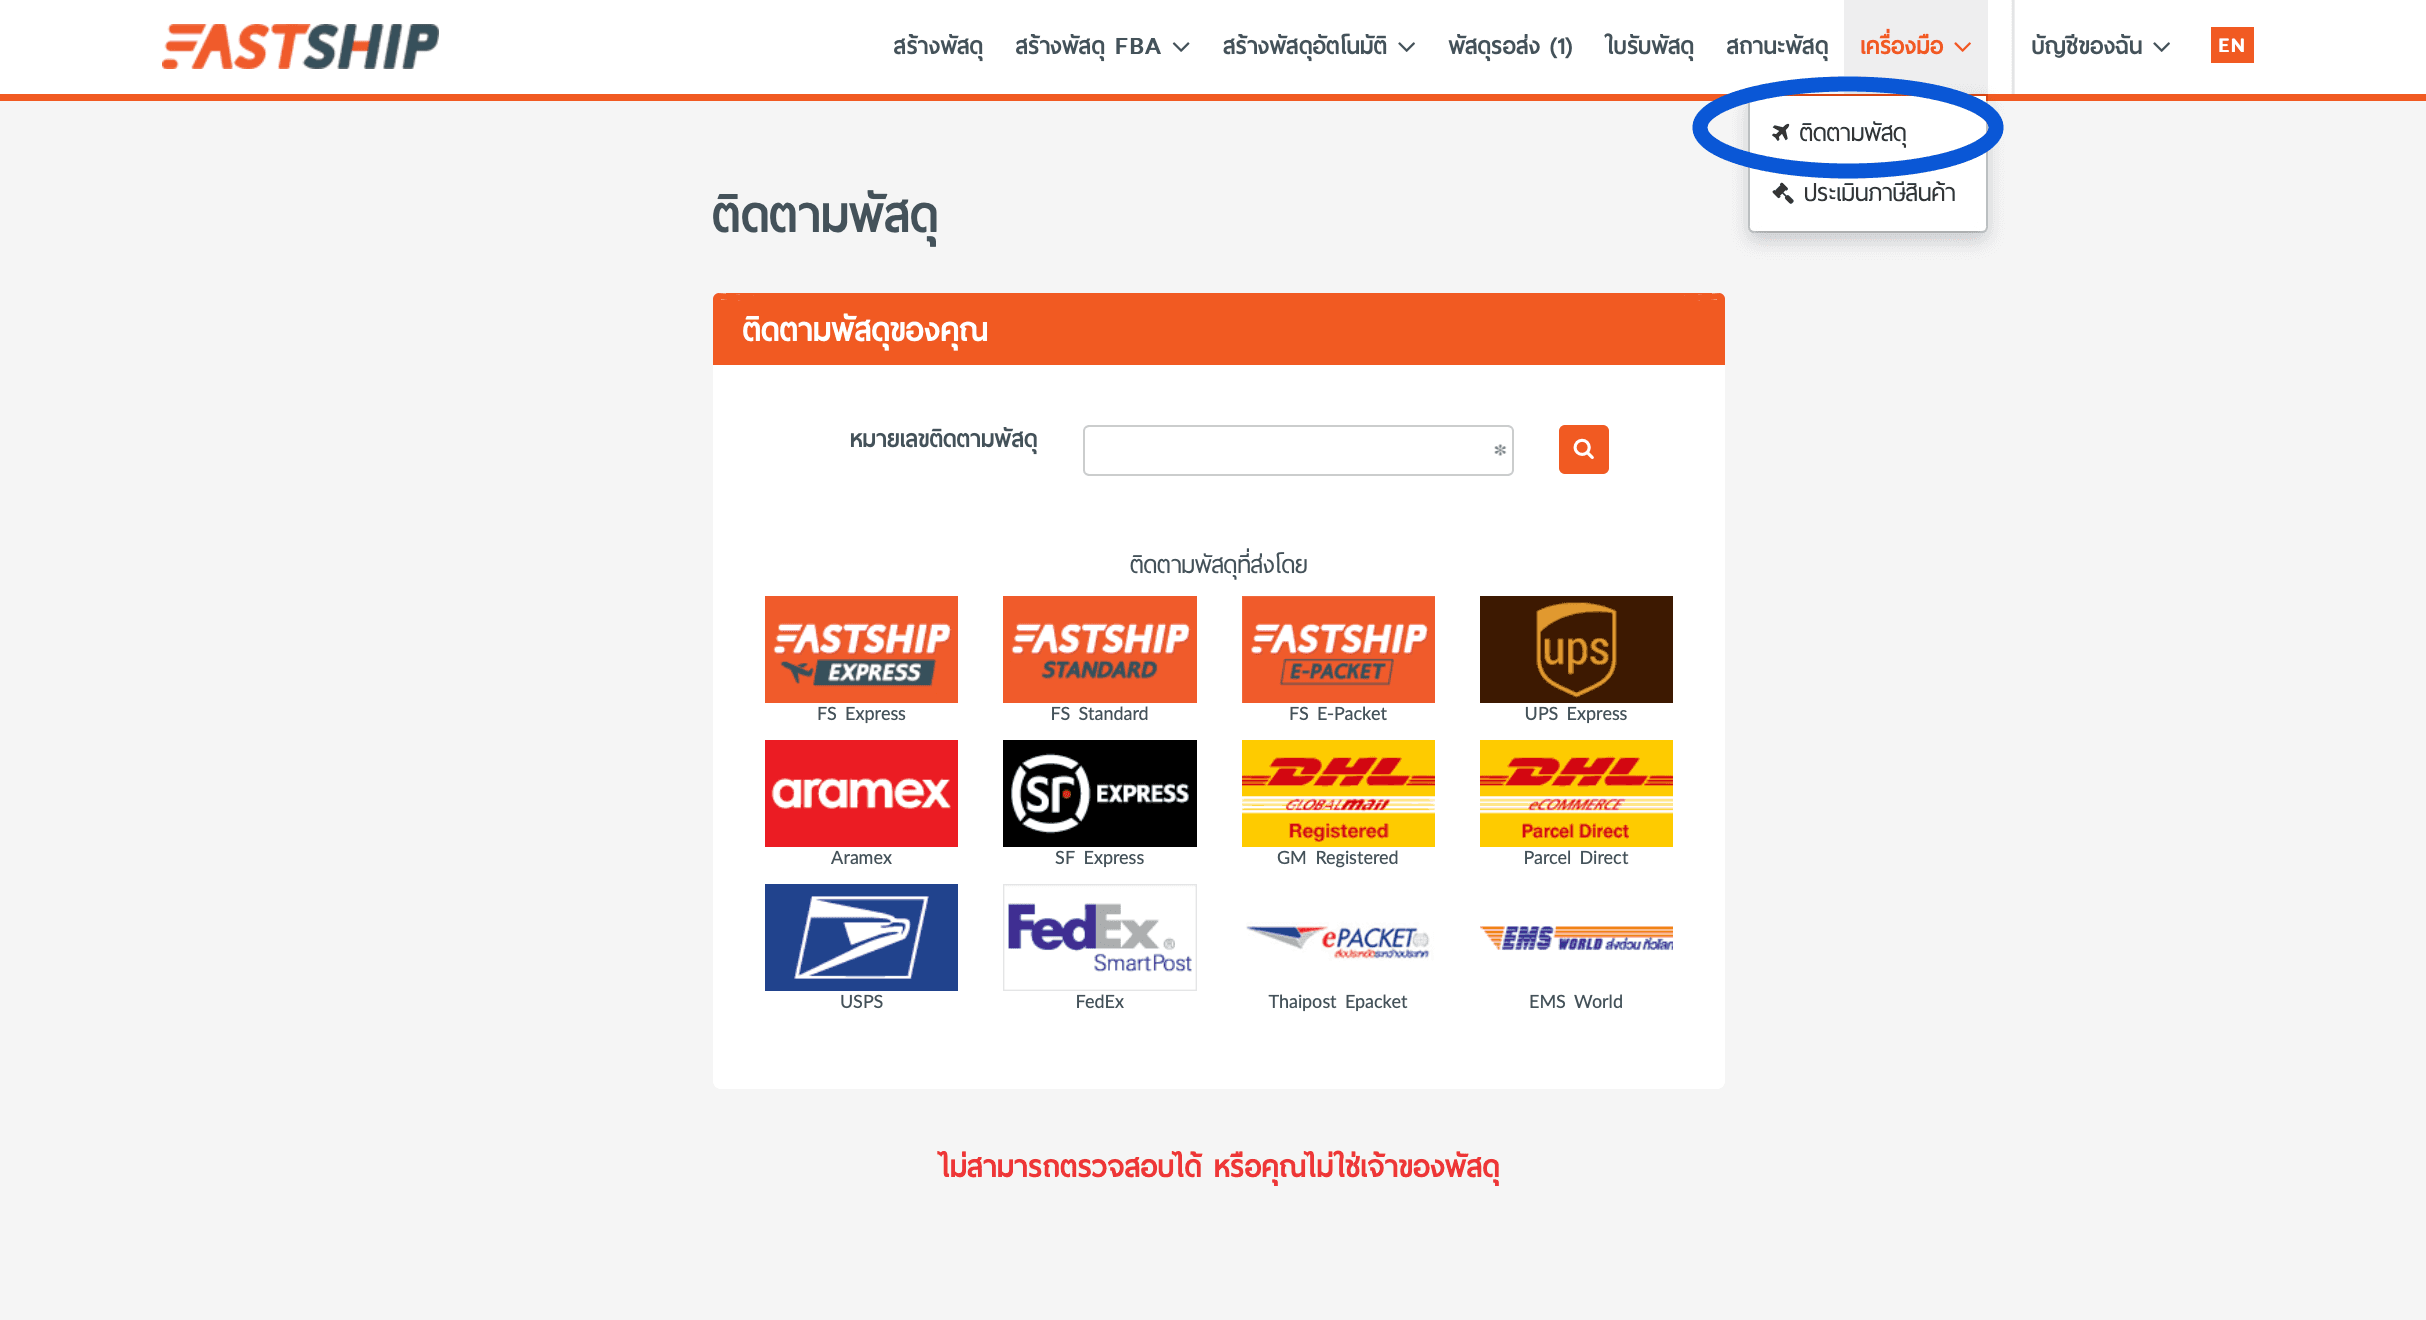
Task: Expand the สร้างพัสดุอัตโนมัติ dropdown
Action: pos(1318,46)
